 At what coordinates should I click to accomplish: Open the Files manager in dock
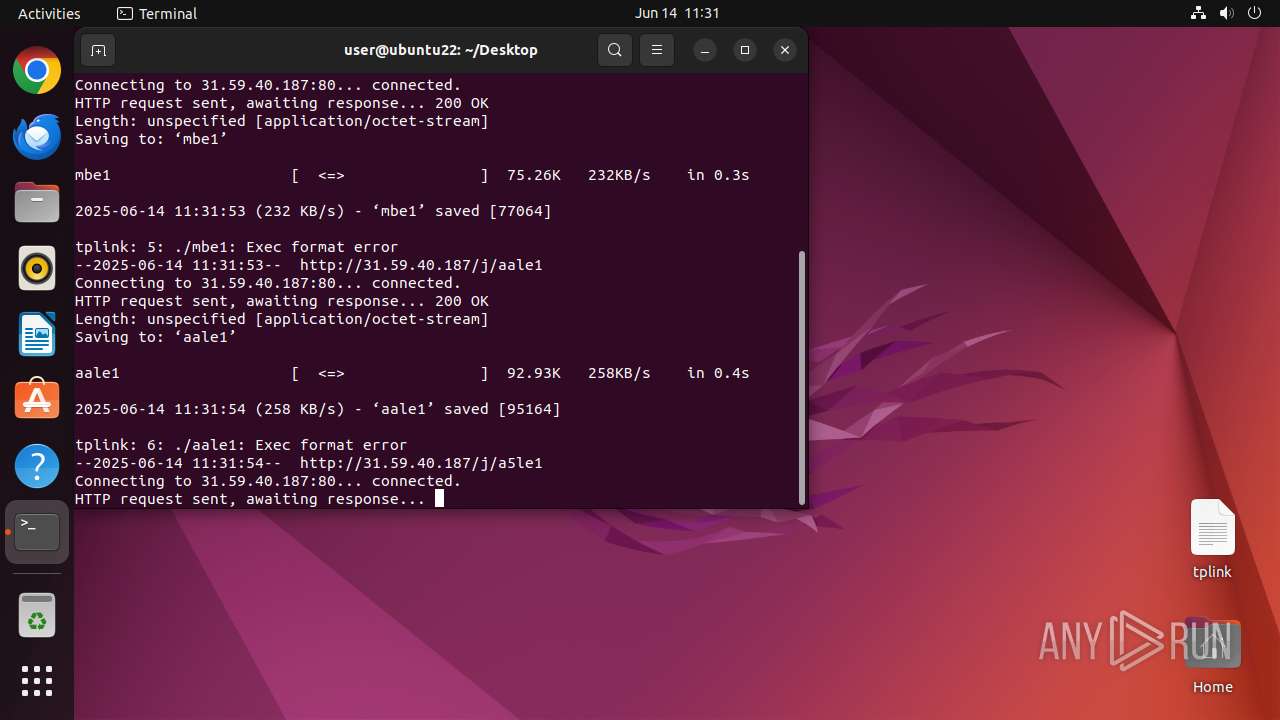[x=37, y=203]
